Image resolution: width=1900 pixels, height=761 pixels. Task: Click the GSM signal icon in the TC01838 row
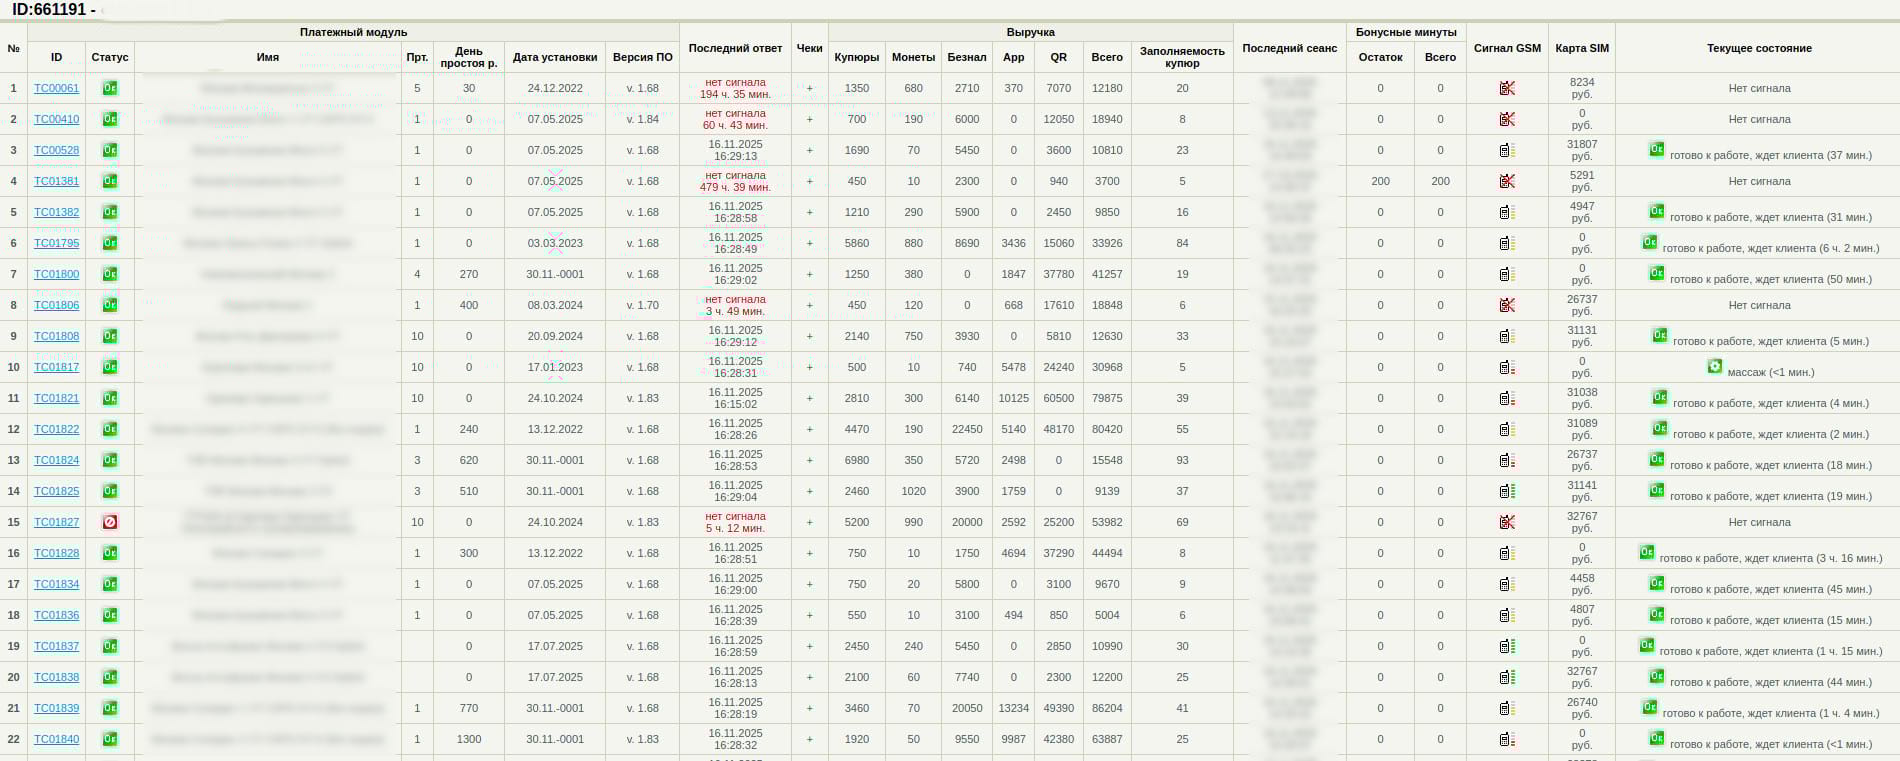[x=1507, y=677]
